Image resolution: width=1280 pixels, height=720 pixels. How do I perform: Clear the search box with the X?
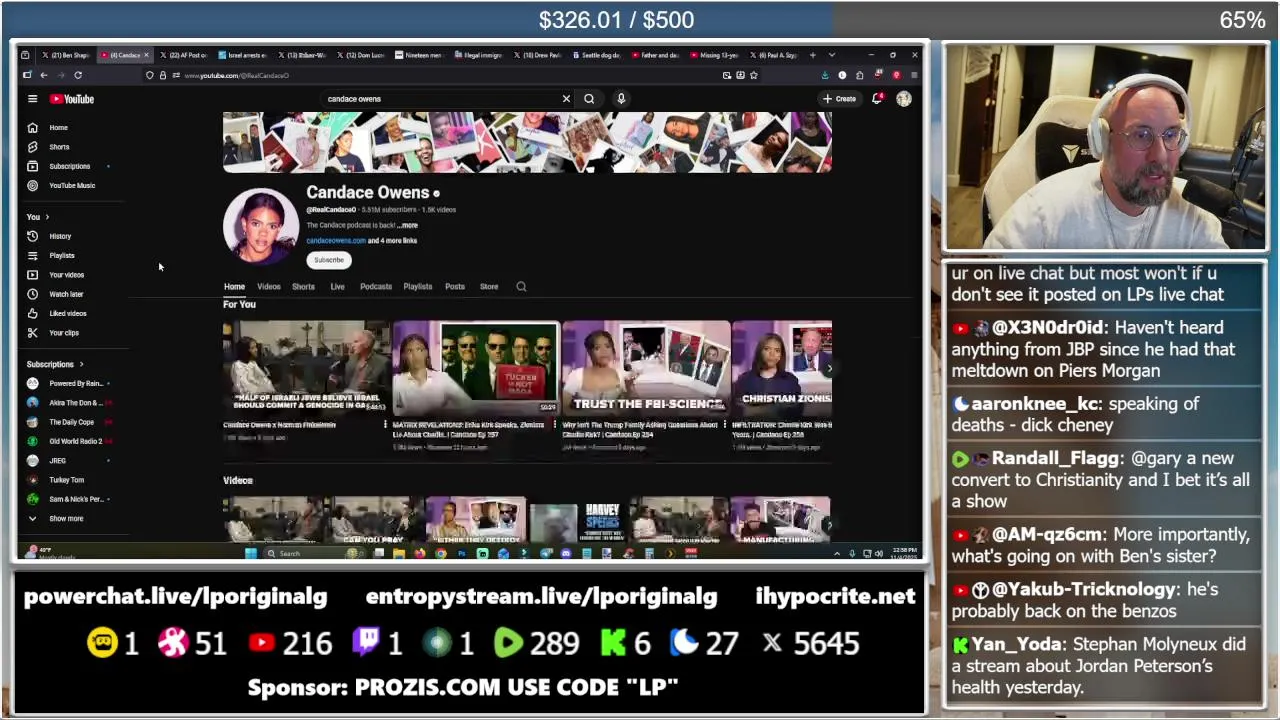[x=566, y=99]
